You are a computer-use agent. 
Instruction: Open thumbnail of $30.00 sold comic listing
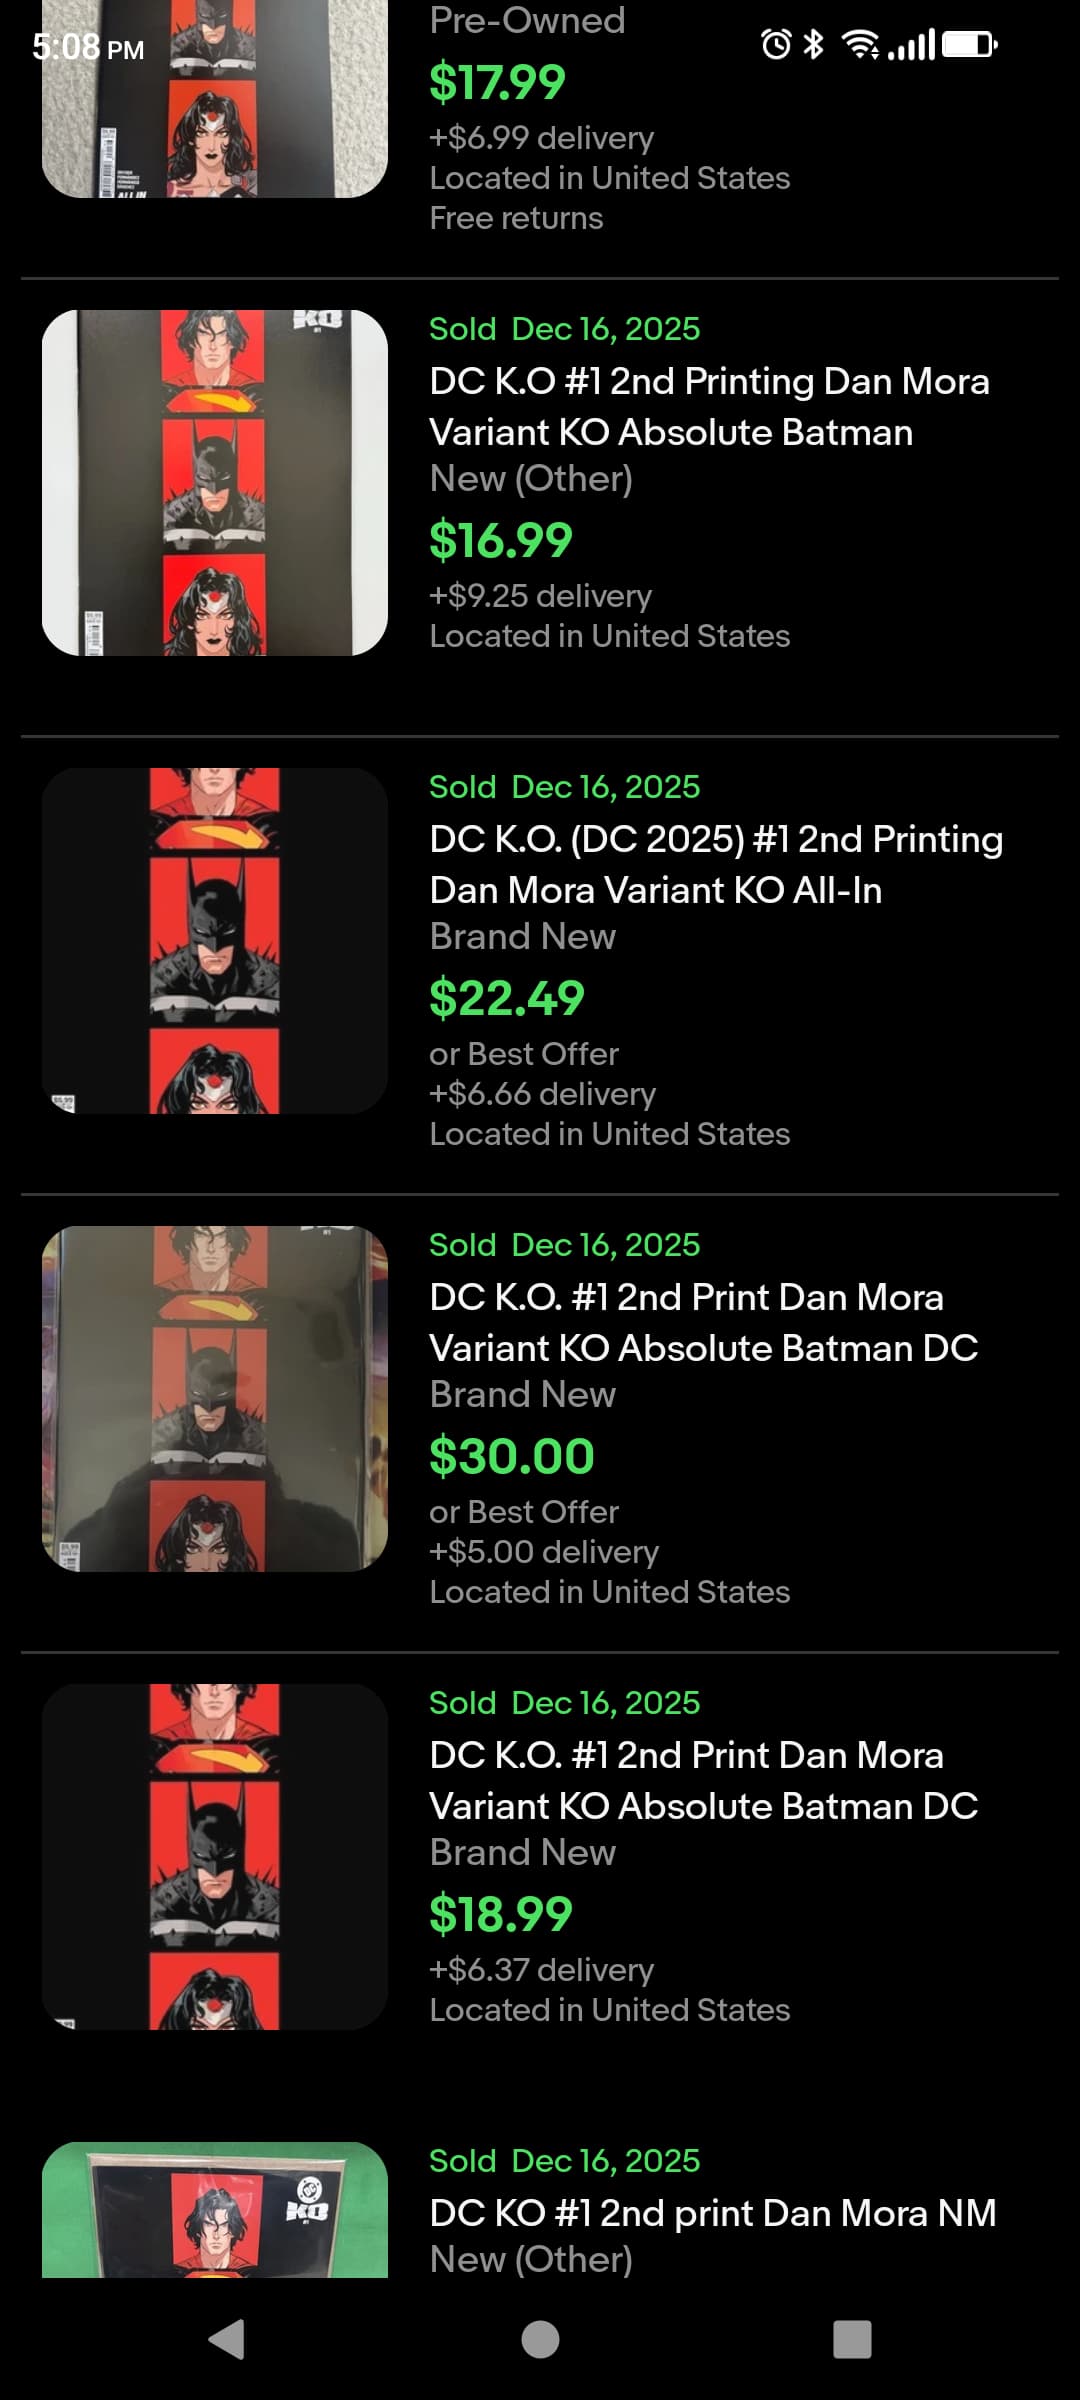(215, 1399)
